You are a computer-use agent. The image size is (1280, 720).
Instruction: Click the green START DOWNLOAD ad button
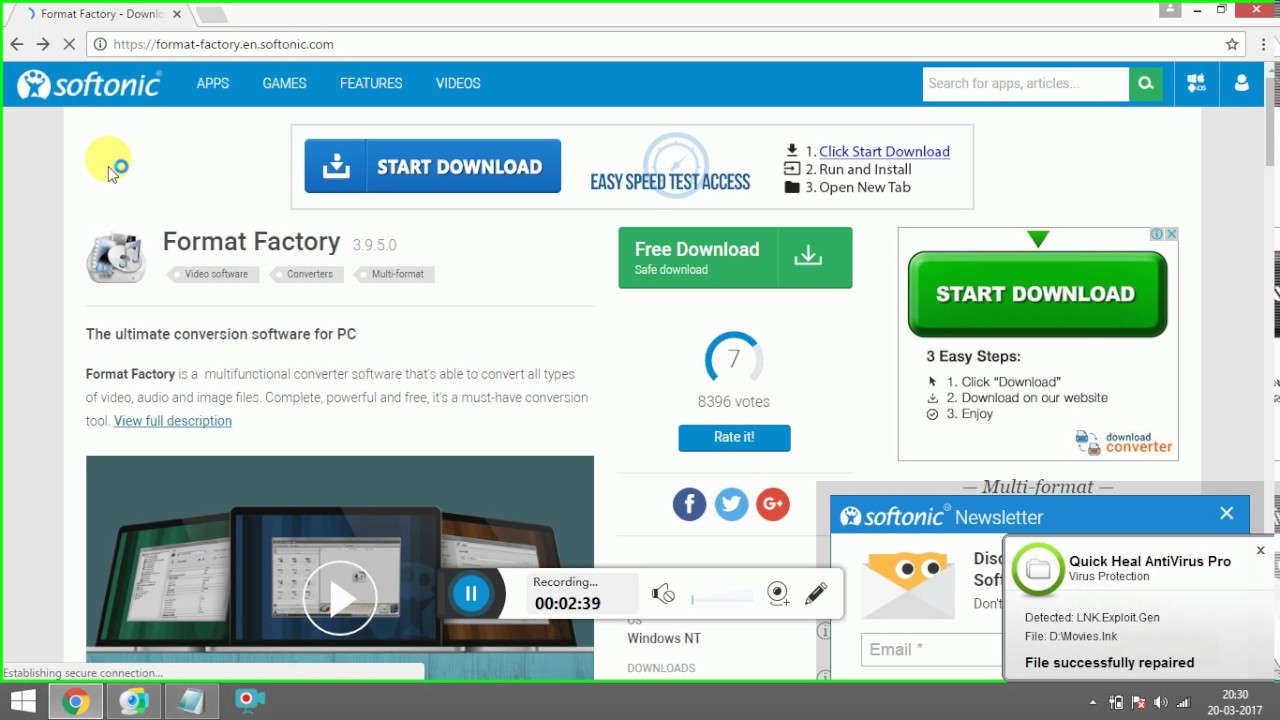coord(1037,293)
